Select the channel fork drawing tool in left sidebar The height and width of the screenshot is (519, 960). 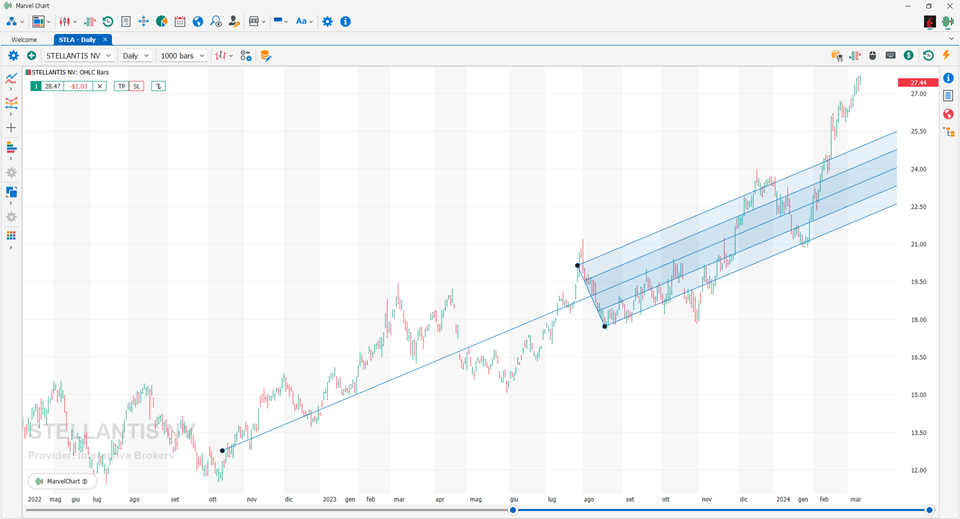tap(11, 103)
